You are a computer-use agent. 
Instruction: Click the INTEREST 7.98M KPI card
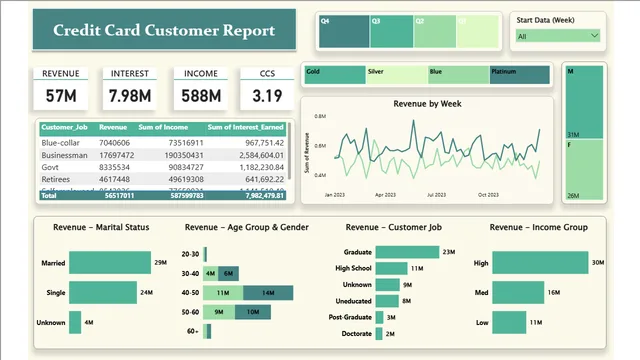click(x=129, y=89)
